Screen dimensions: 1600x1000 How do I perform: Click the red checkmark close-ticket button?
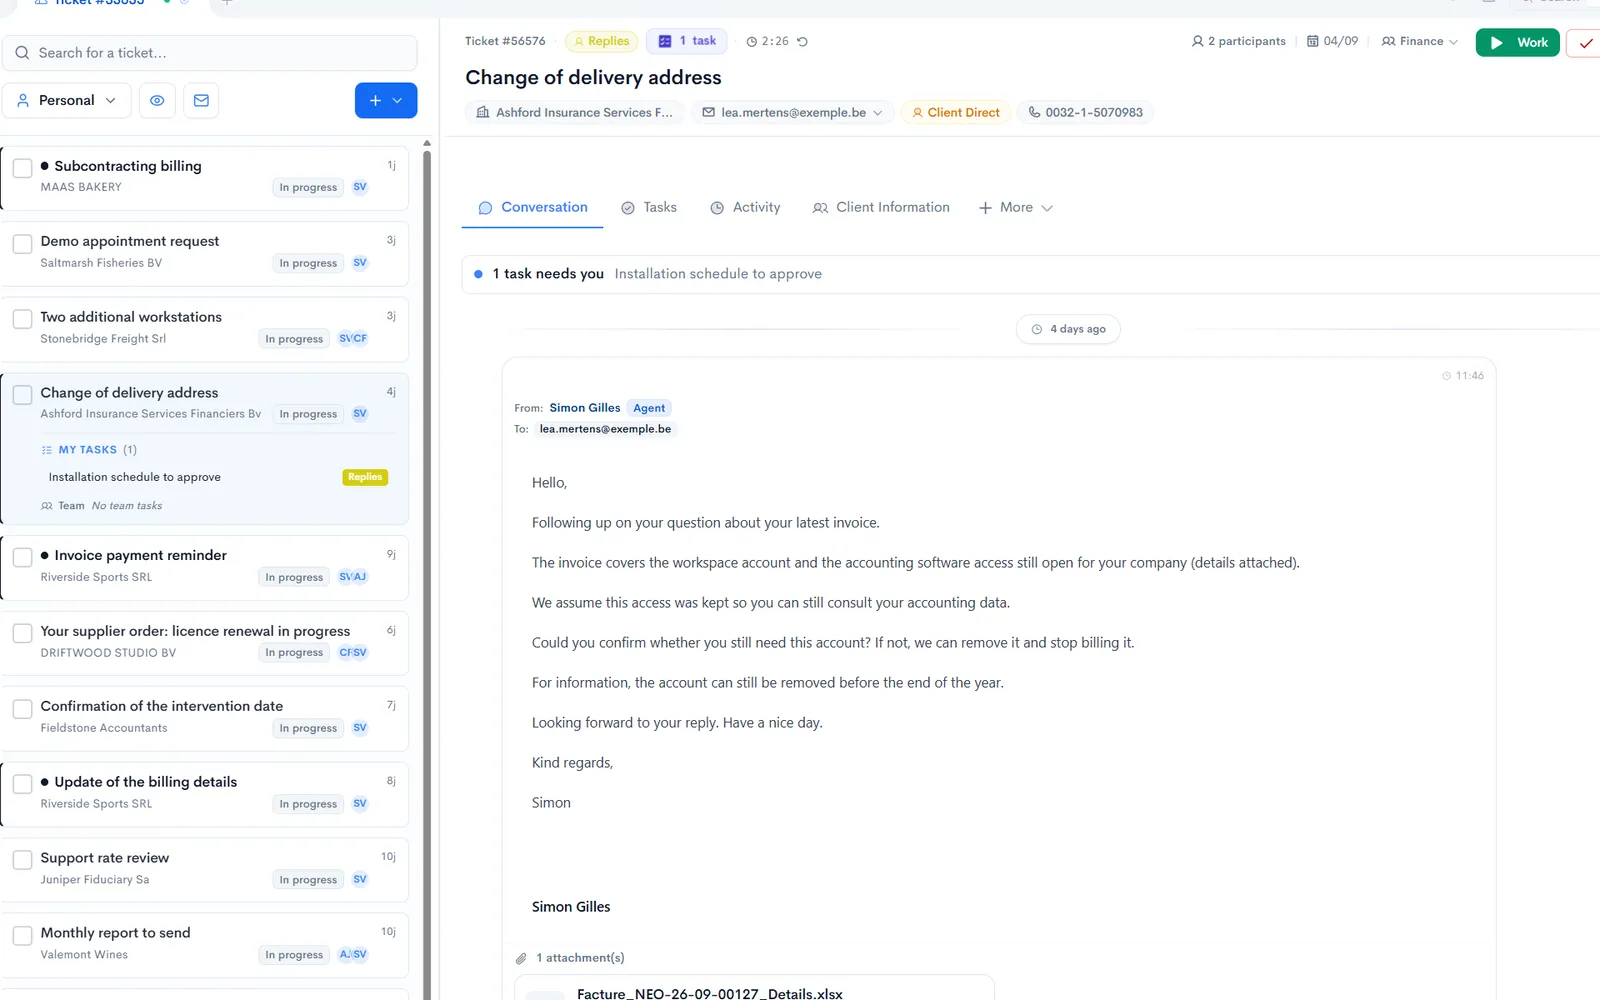1584,43
